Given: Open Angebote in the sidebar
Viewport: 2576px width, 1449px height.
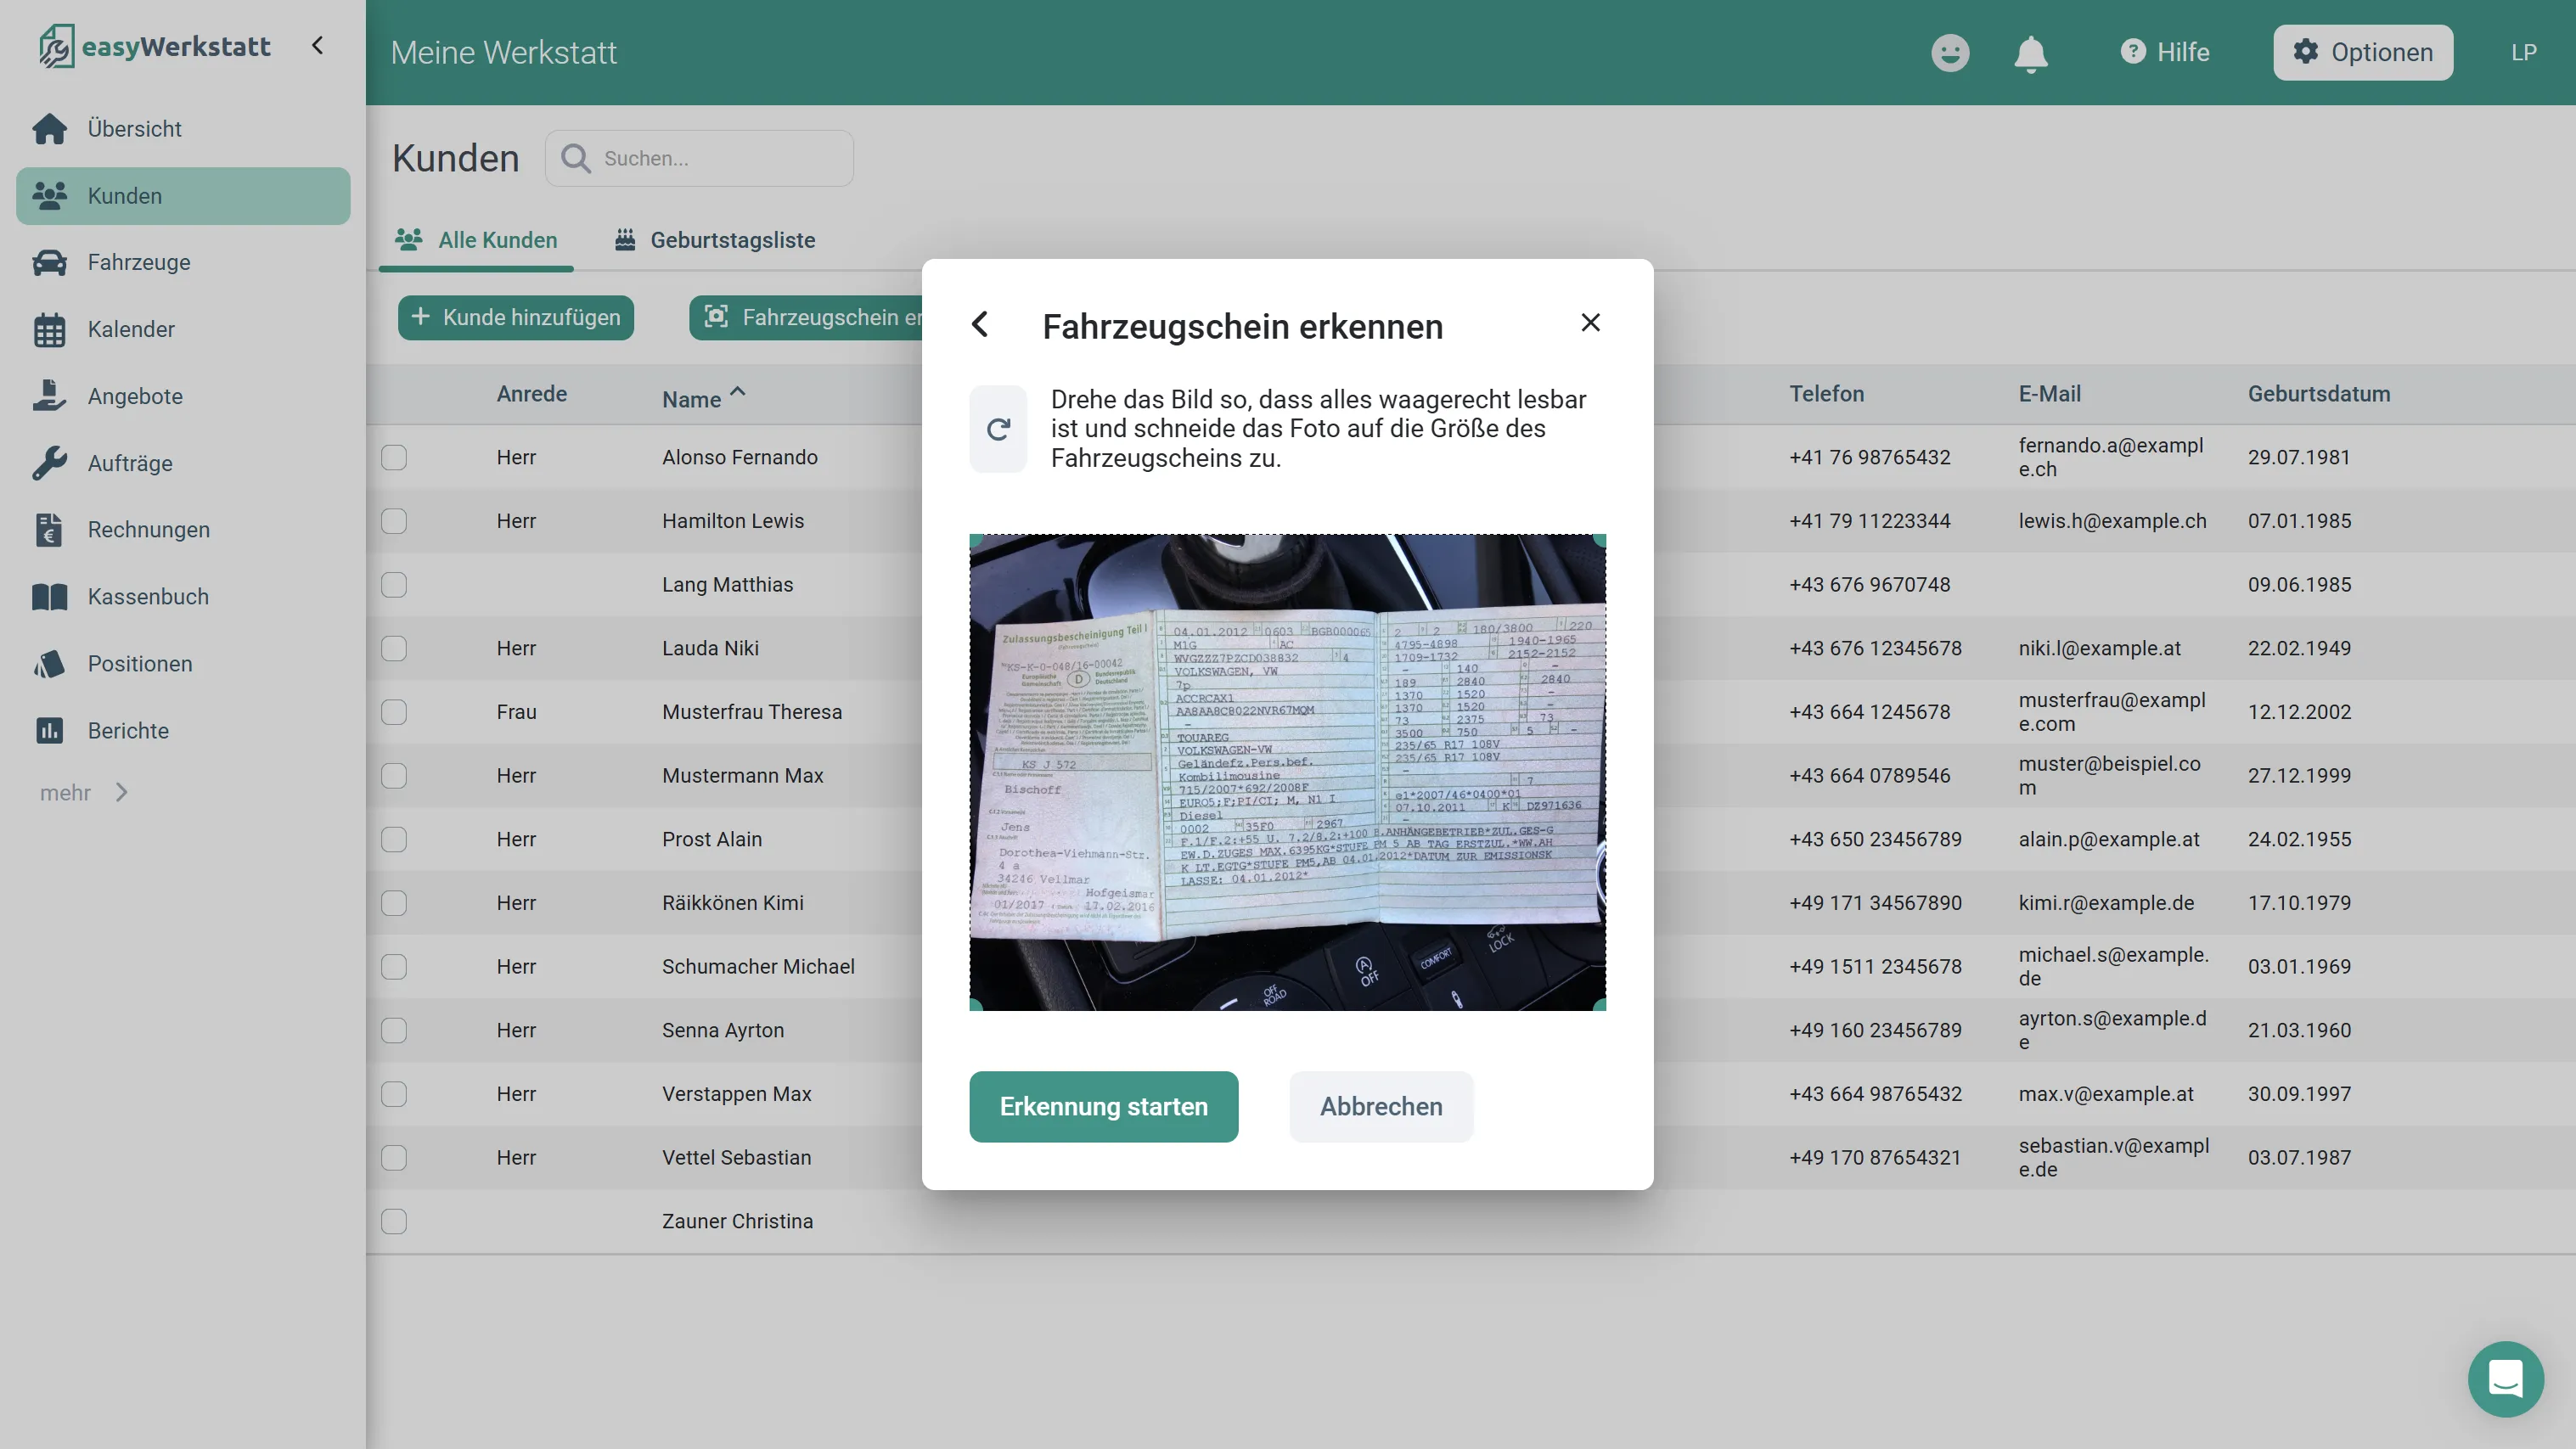Looking at the screenshot, I should point(183,396).
